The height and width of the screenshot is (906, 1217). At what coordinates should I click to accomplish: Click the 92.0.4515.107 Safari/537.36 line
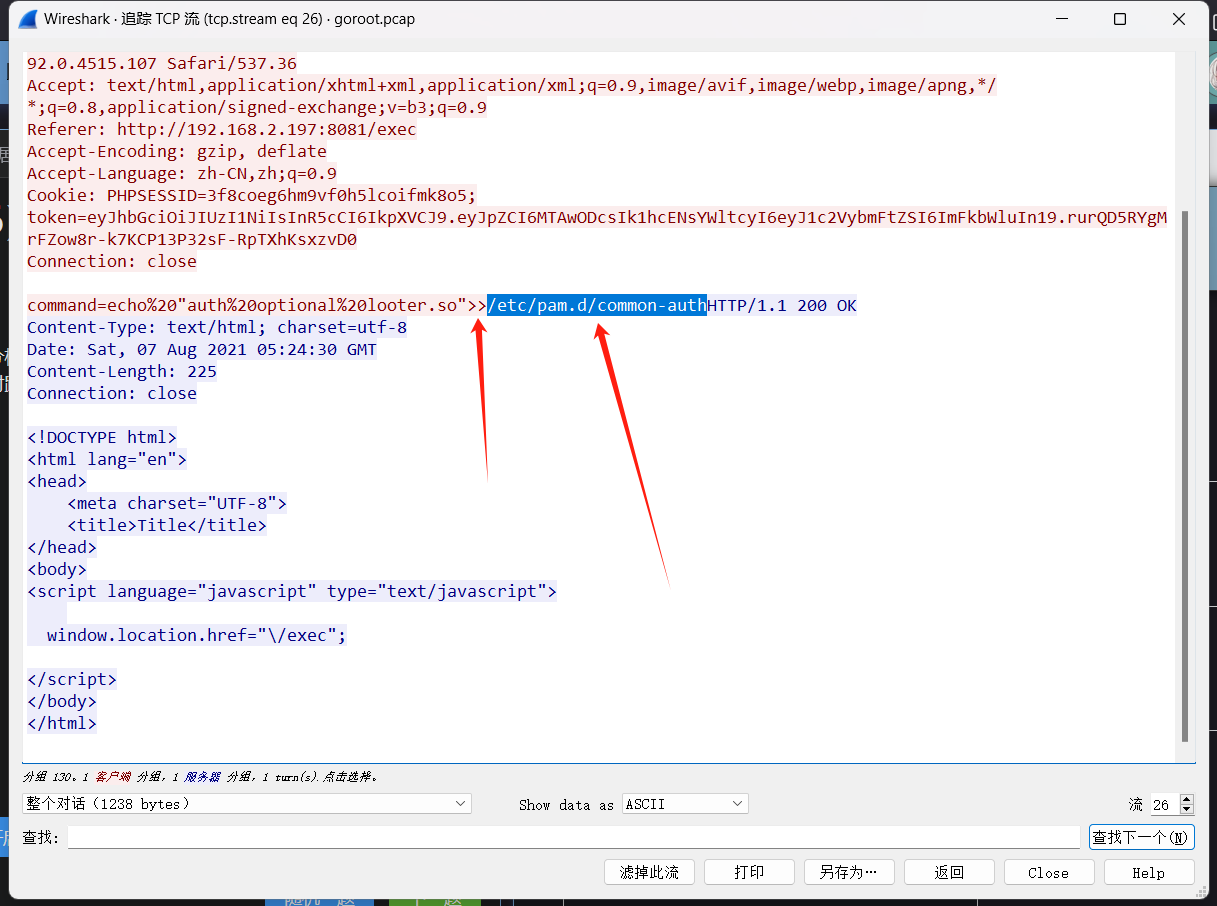tap(162, 63)
